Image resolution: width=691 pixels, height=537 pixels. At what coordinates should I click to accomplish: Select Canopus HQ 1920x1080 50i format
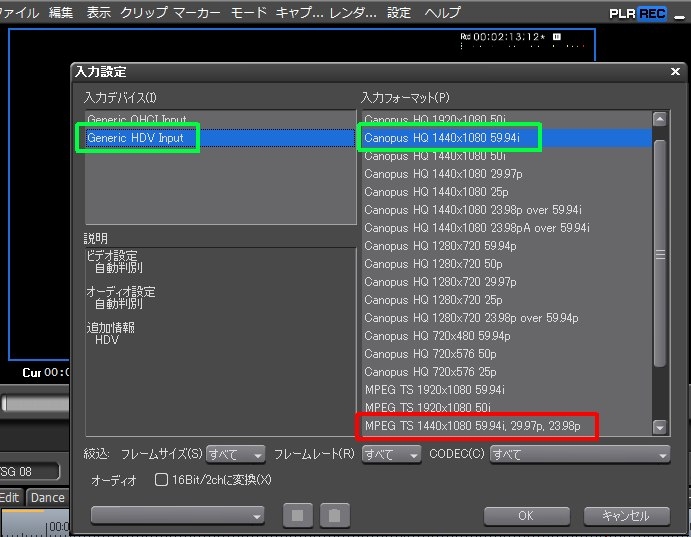coord(507,119)
